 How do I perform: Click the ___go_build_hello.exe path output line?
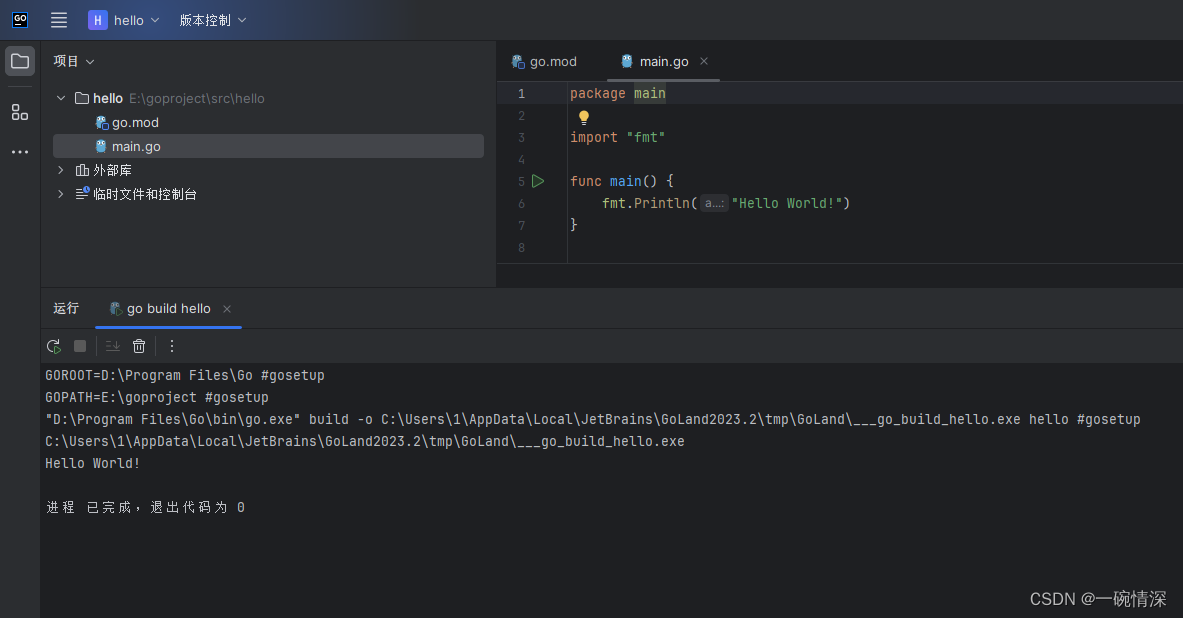[365, 441]
